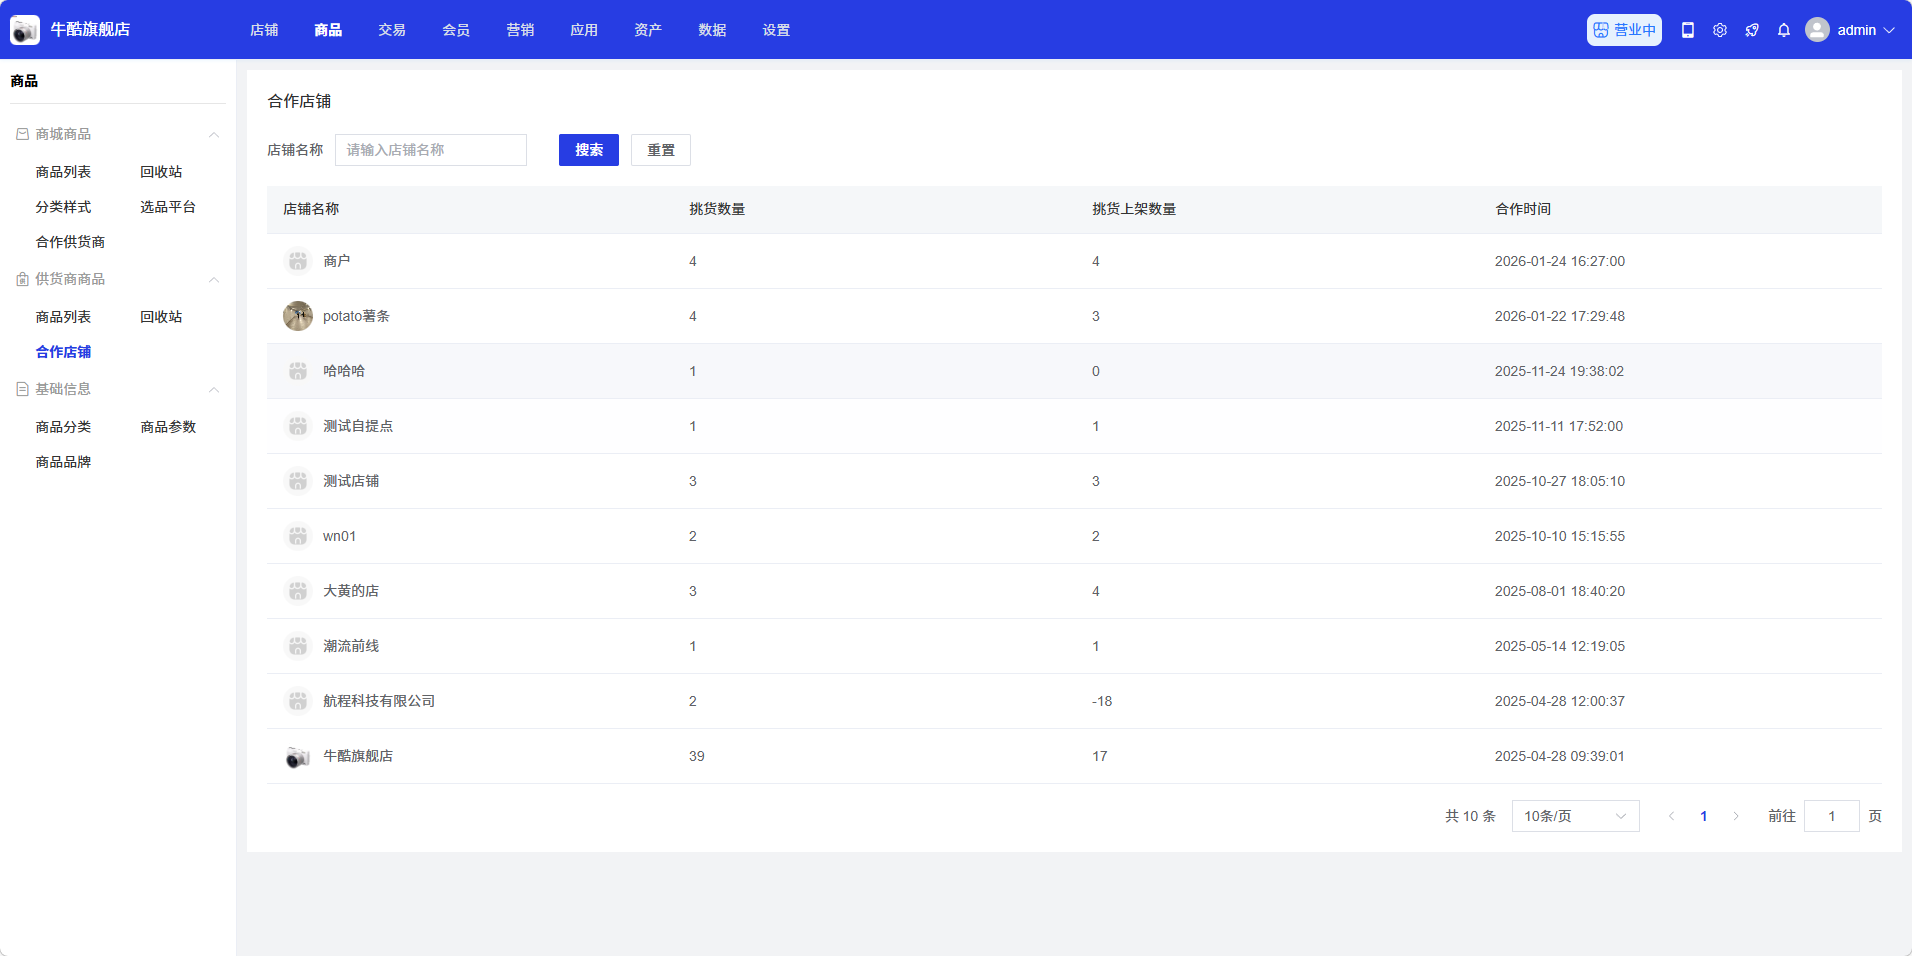Screen dimensions: 1912x956
Task: Click the 牛酷旗舰店 logo in header
Action: [25, 30]
